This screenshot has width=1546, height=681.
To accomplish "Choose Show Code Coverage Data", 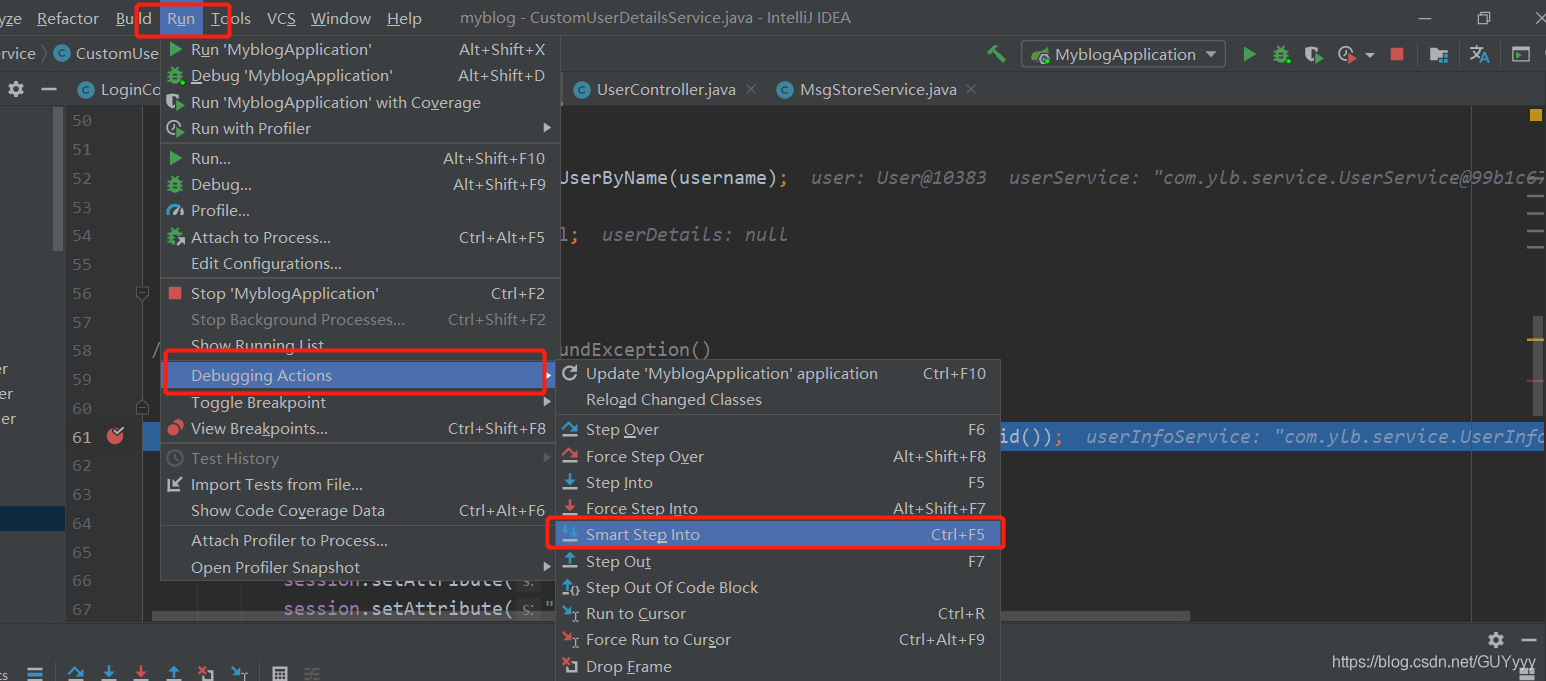I will [360, 510].
